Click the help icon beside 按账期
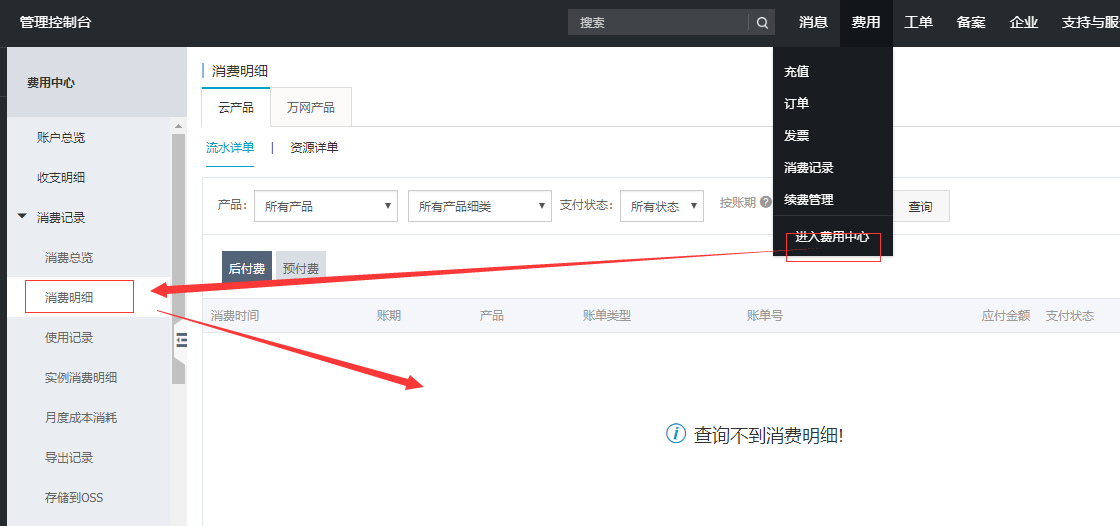Screen dimensions: 1120x526 point(766,202)
